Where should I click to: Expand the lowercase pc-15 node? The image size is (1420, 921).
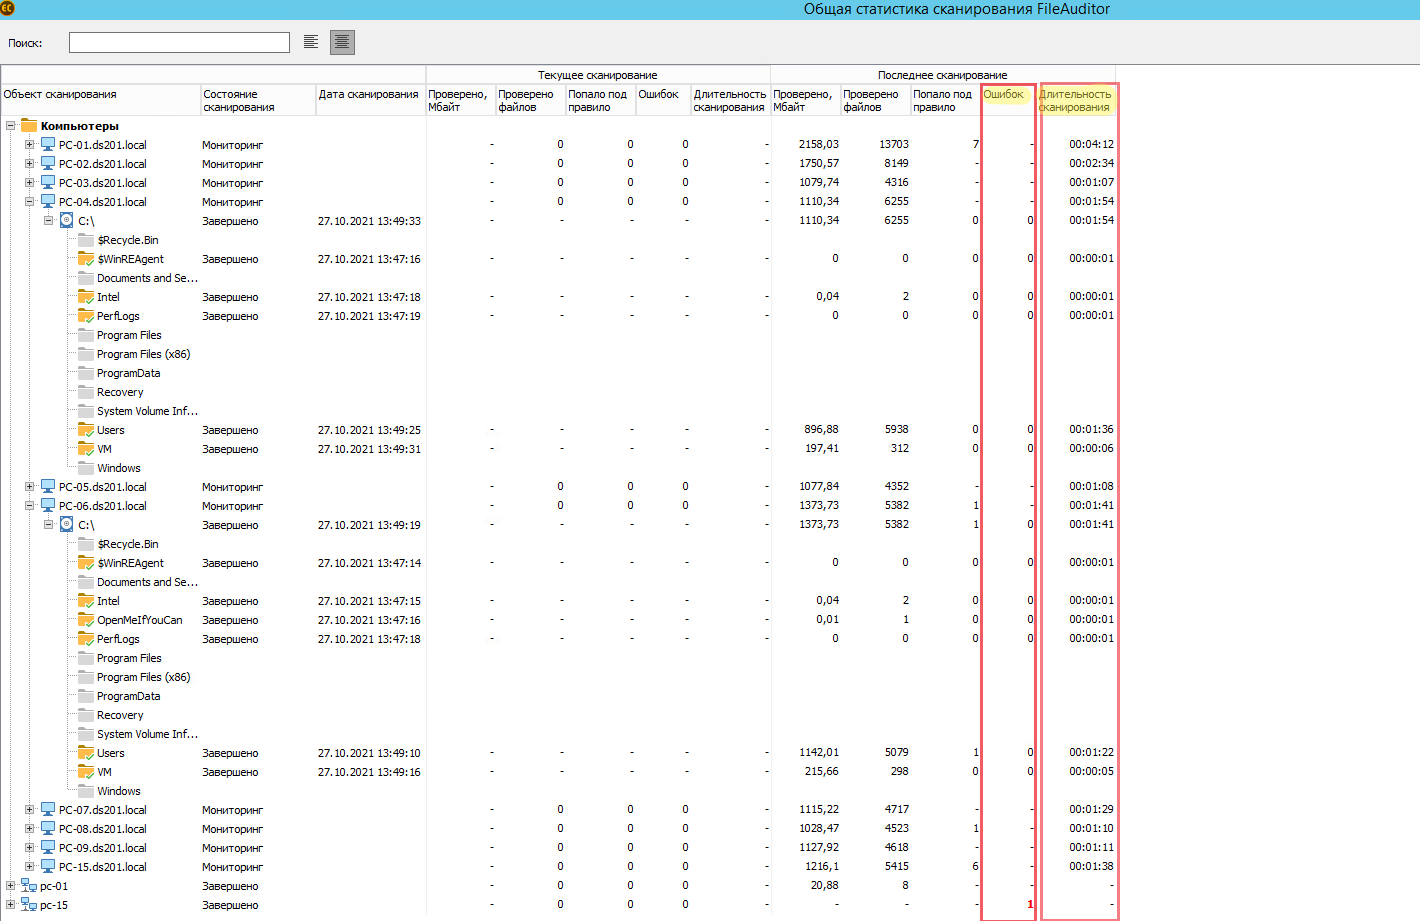click(x=10, y=905)
